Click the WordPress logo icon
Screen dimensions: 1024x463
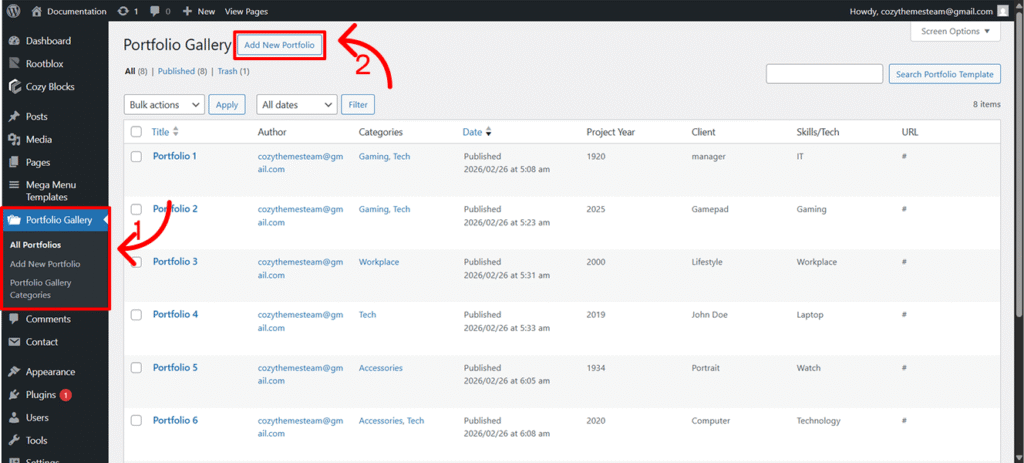tap(14, 11)
